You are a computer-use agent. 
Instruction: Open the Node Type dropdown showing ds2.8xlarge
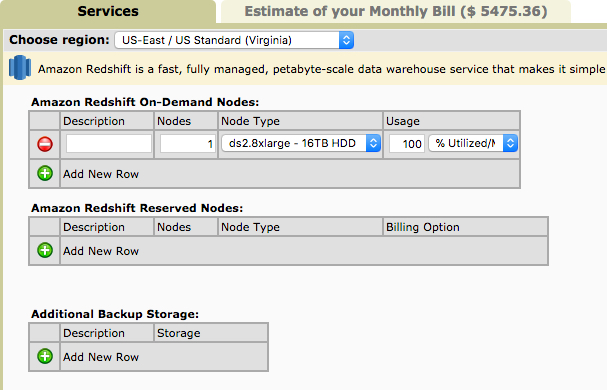point(301,144)
